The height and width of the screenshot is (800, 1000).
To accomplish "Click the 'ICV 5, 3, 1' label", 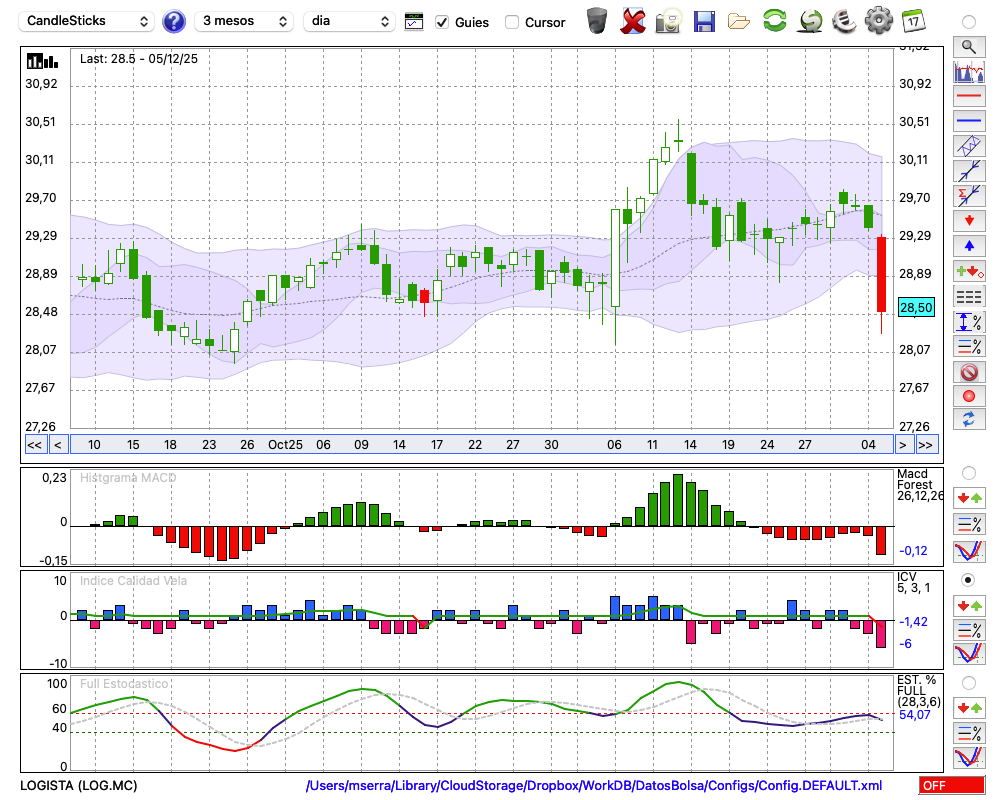I will [913, 582].
